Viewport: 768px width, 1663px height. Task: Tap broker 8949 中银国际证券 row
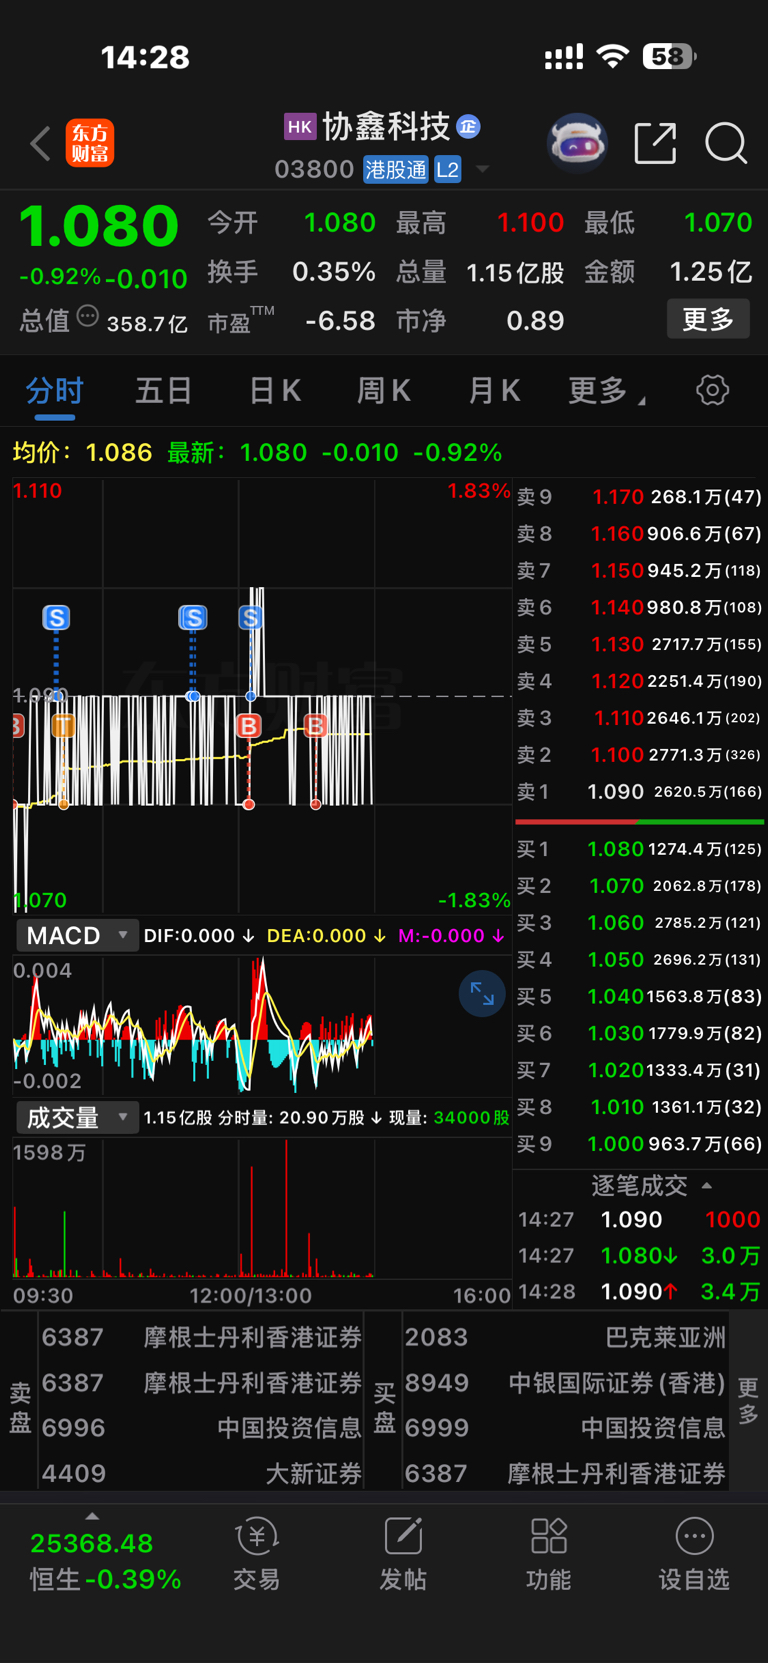[565, 1383]
